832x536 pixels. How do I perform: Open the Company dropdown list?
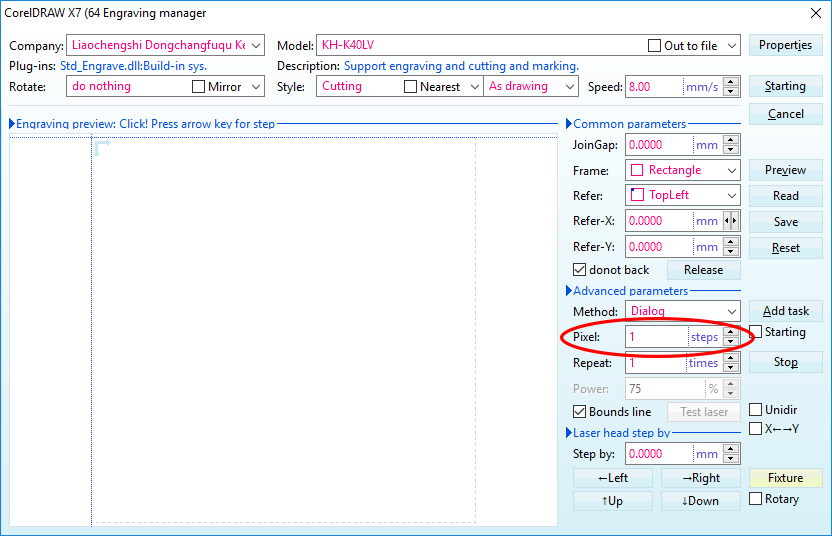[x=256, y=45]
